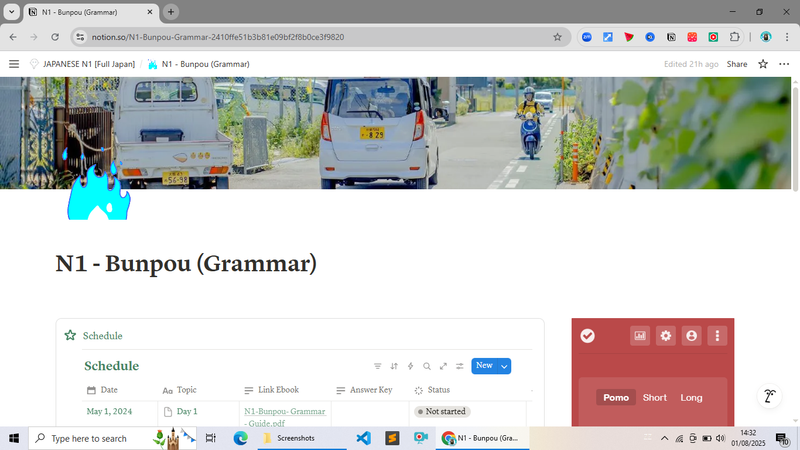Open the Chrome profile avatar
Viewport: 800px width, 450px height.
click(765, 37)
